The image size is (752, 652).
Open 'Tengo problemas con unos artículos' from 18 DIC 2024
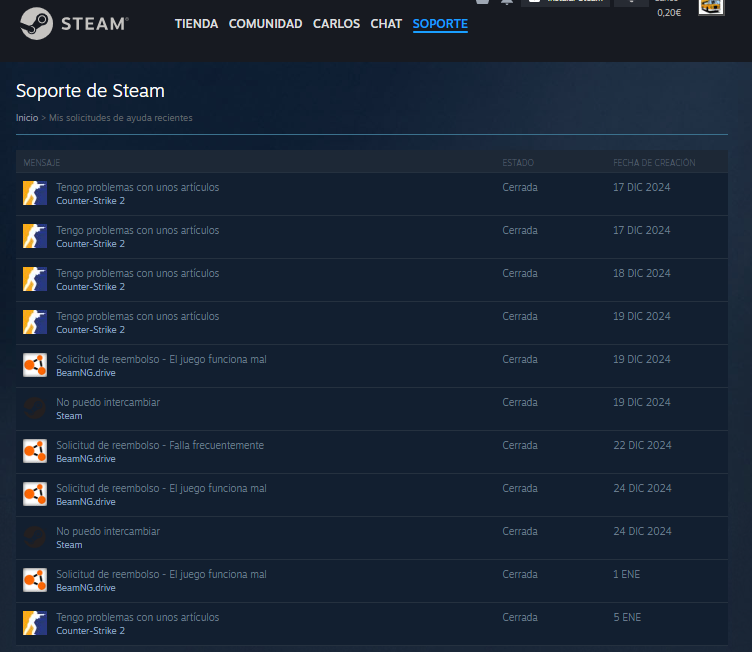[x=138, y=273]
